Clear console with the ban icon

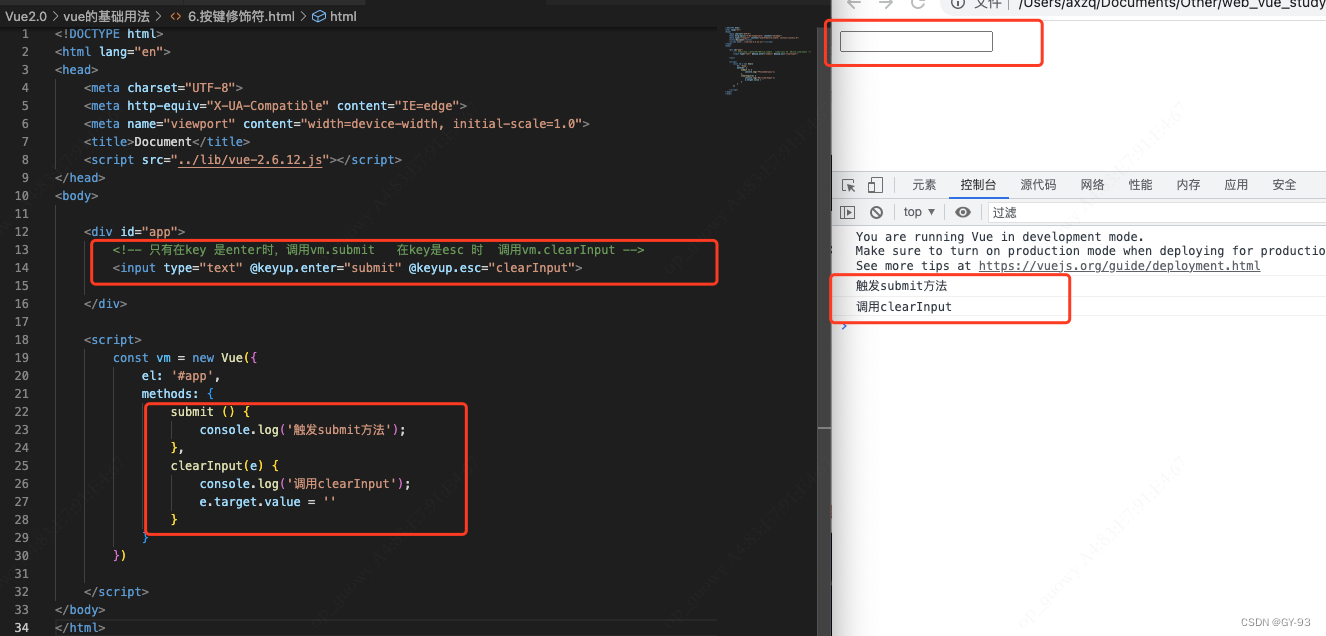876,212
